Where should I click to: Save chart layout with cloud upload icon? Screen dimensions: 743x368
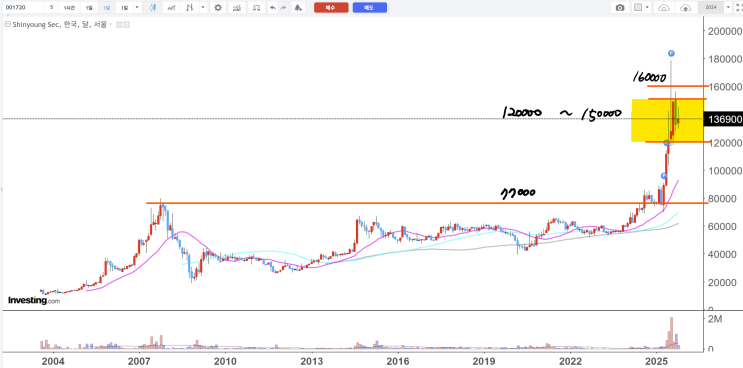pos(686,8)
